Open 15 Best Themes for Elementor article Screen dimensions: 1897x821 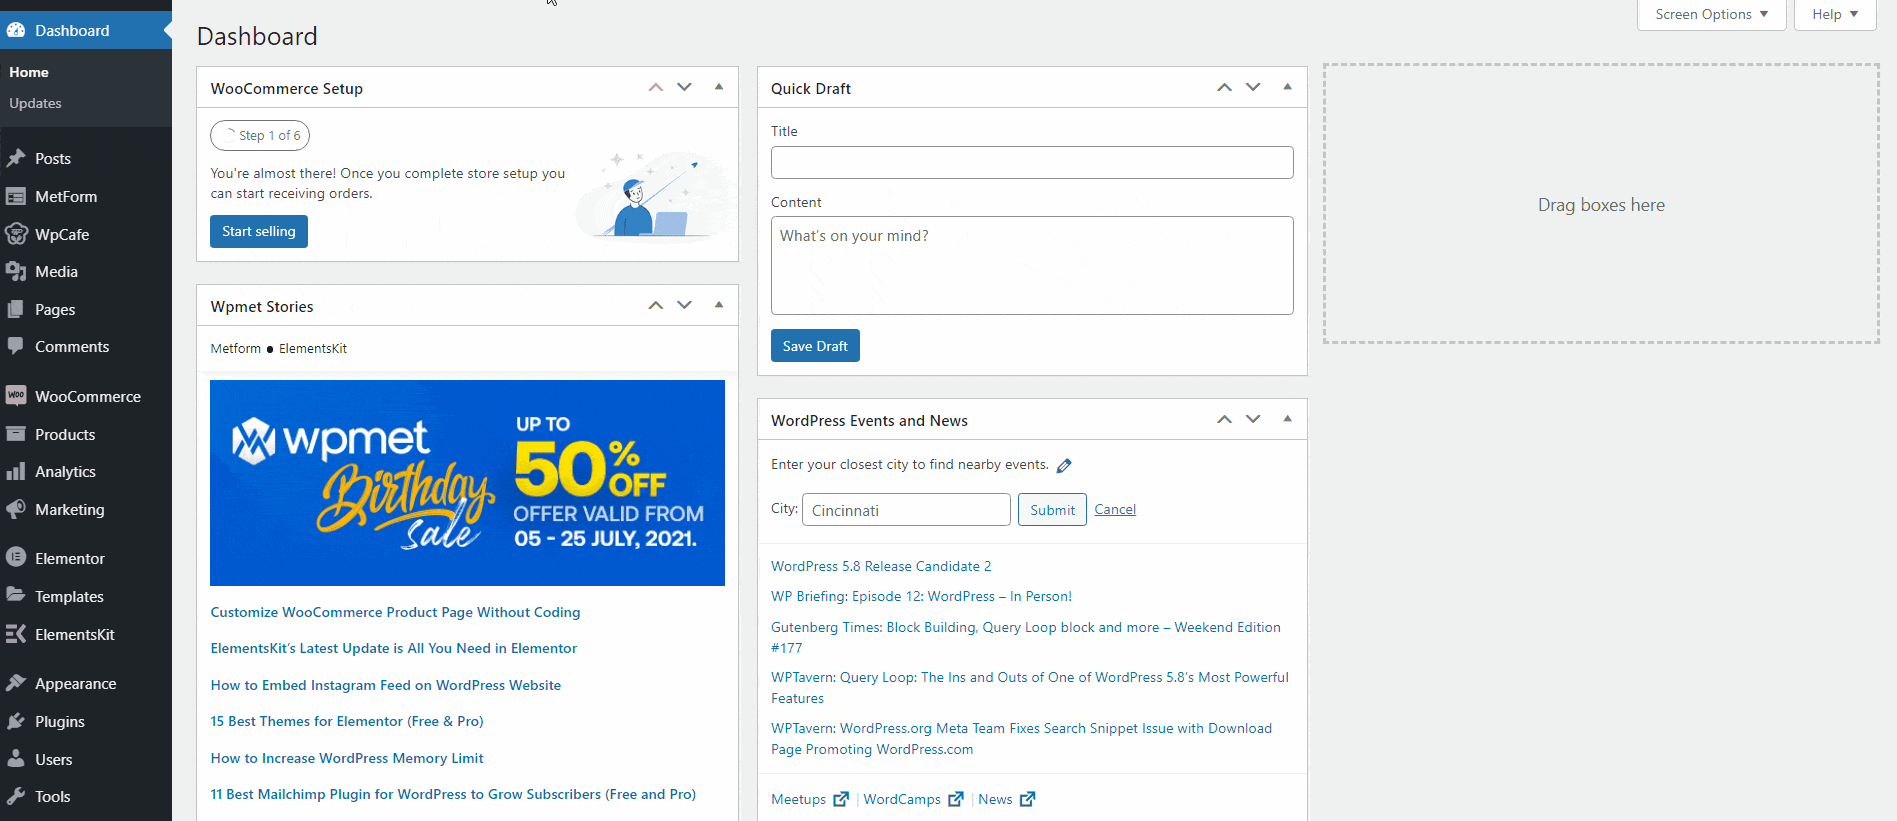(347, 721)
